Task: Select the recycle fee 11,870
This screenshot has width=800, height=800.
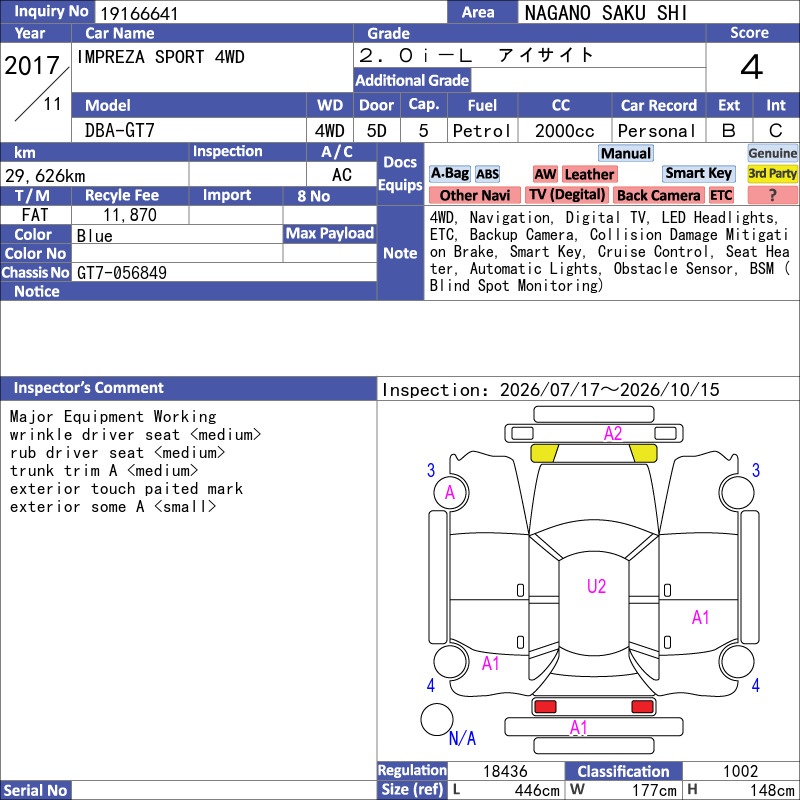Action: tap(130, 215)
